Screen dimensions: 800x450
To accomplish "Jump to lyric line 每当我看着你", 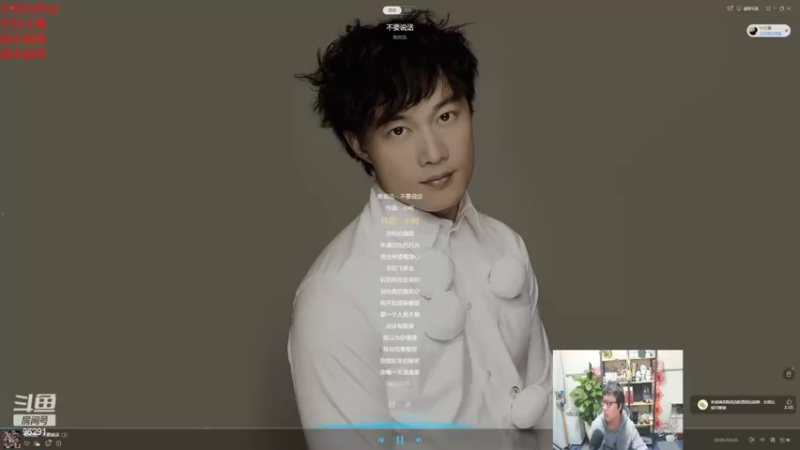I will pyautogui.click(x=400, y=349).
